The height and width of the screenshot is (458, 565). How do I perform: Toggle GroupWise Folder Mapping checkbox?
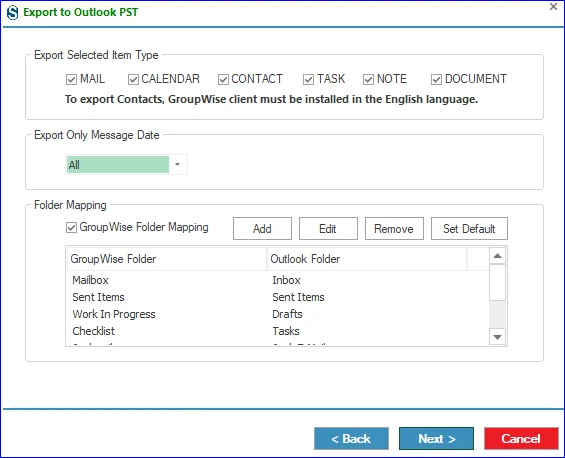pyautogui.click(x=71, y=227)
